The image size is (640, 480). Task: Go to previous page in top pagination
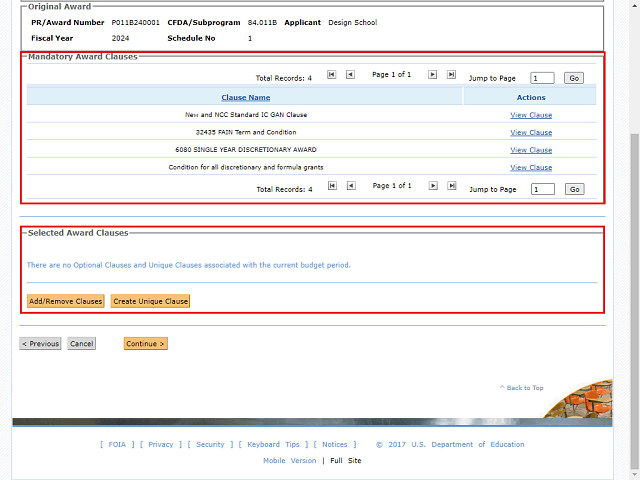[x=350, y=75]
